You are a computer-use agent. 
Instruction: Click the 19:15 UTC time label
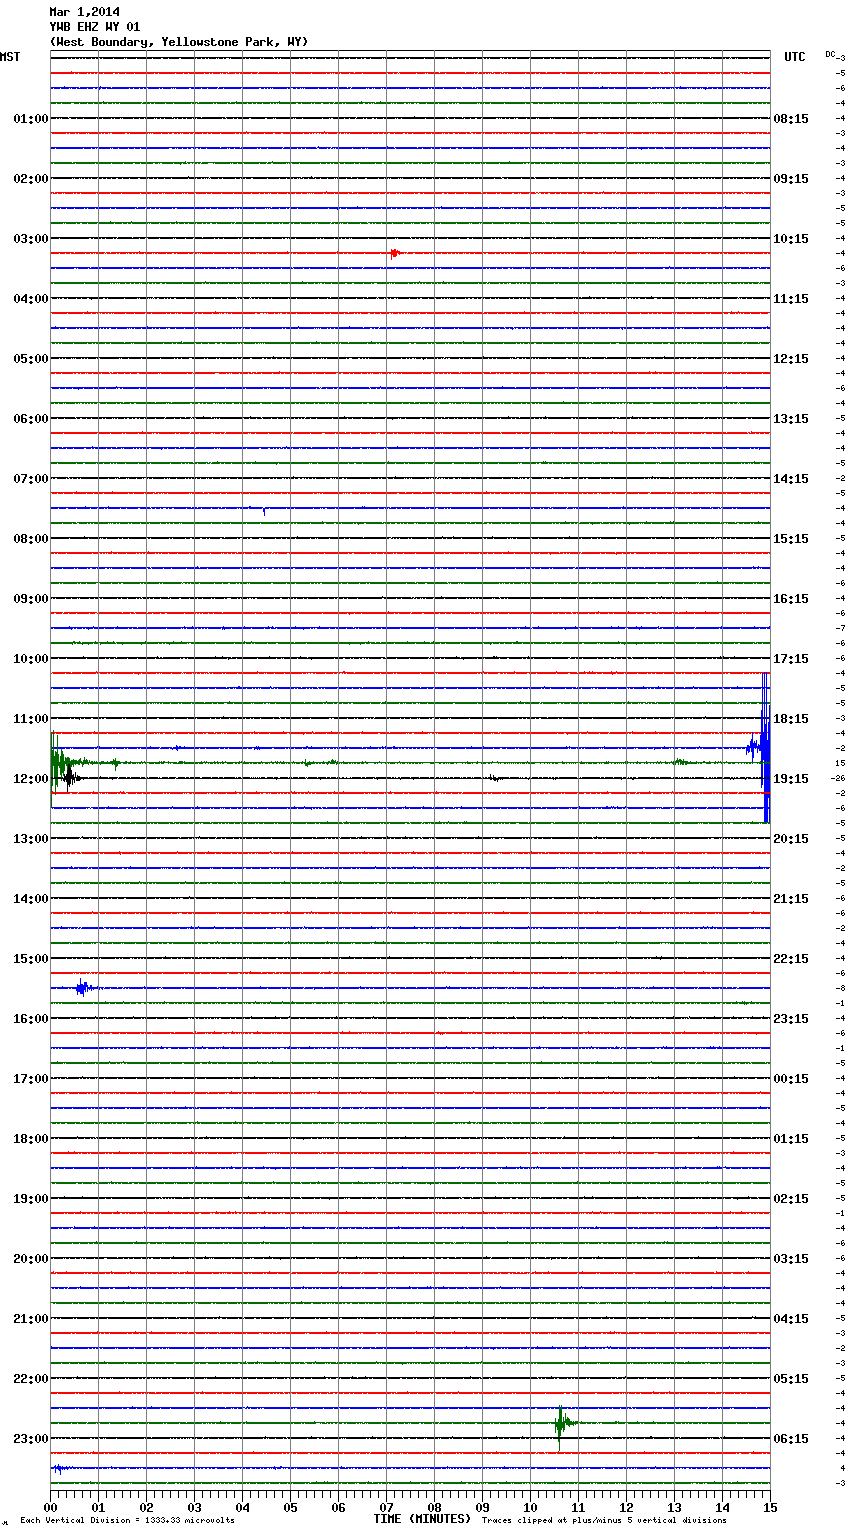pyautogui.click(x=791, y=779)
